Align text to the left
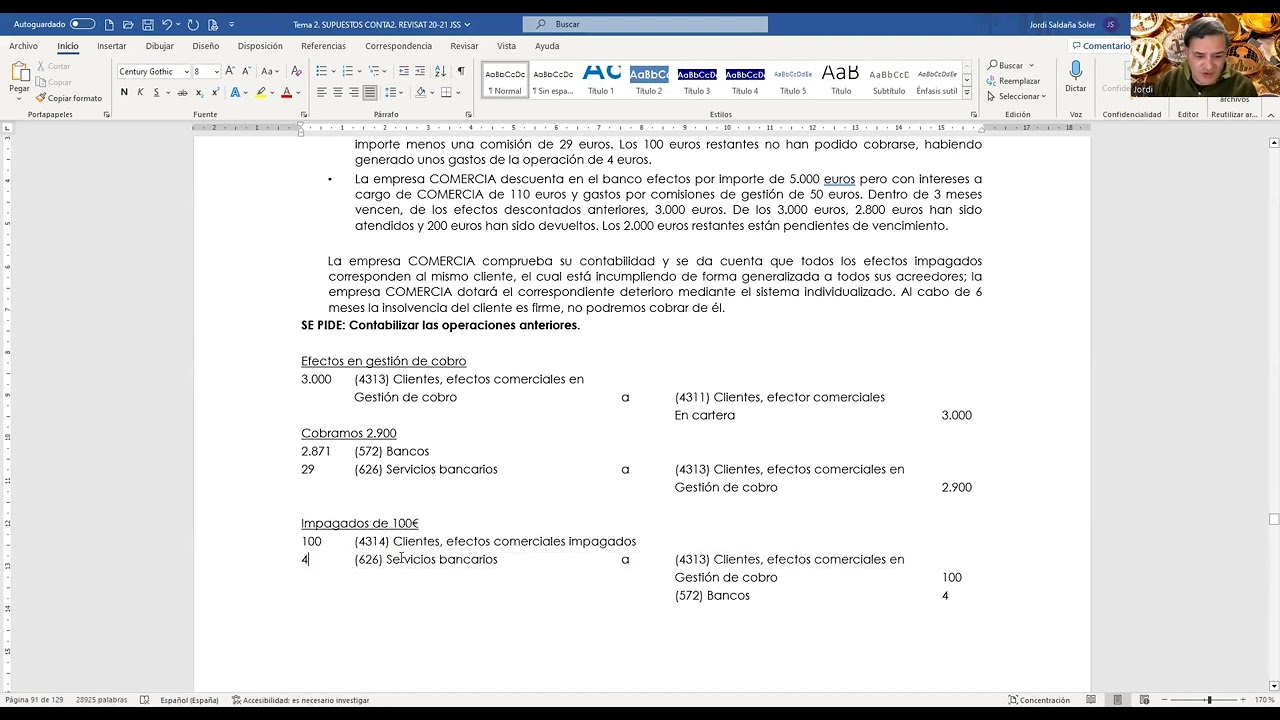The height and width of the screenshot is (720, 1280). tap(322, 92)
